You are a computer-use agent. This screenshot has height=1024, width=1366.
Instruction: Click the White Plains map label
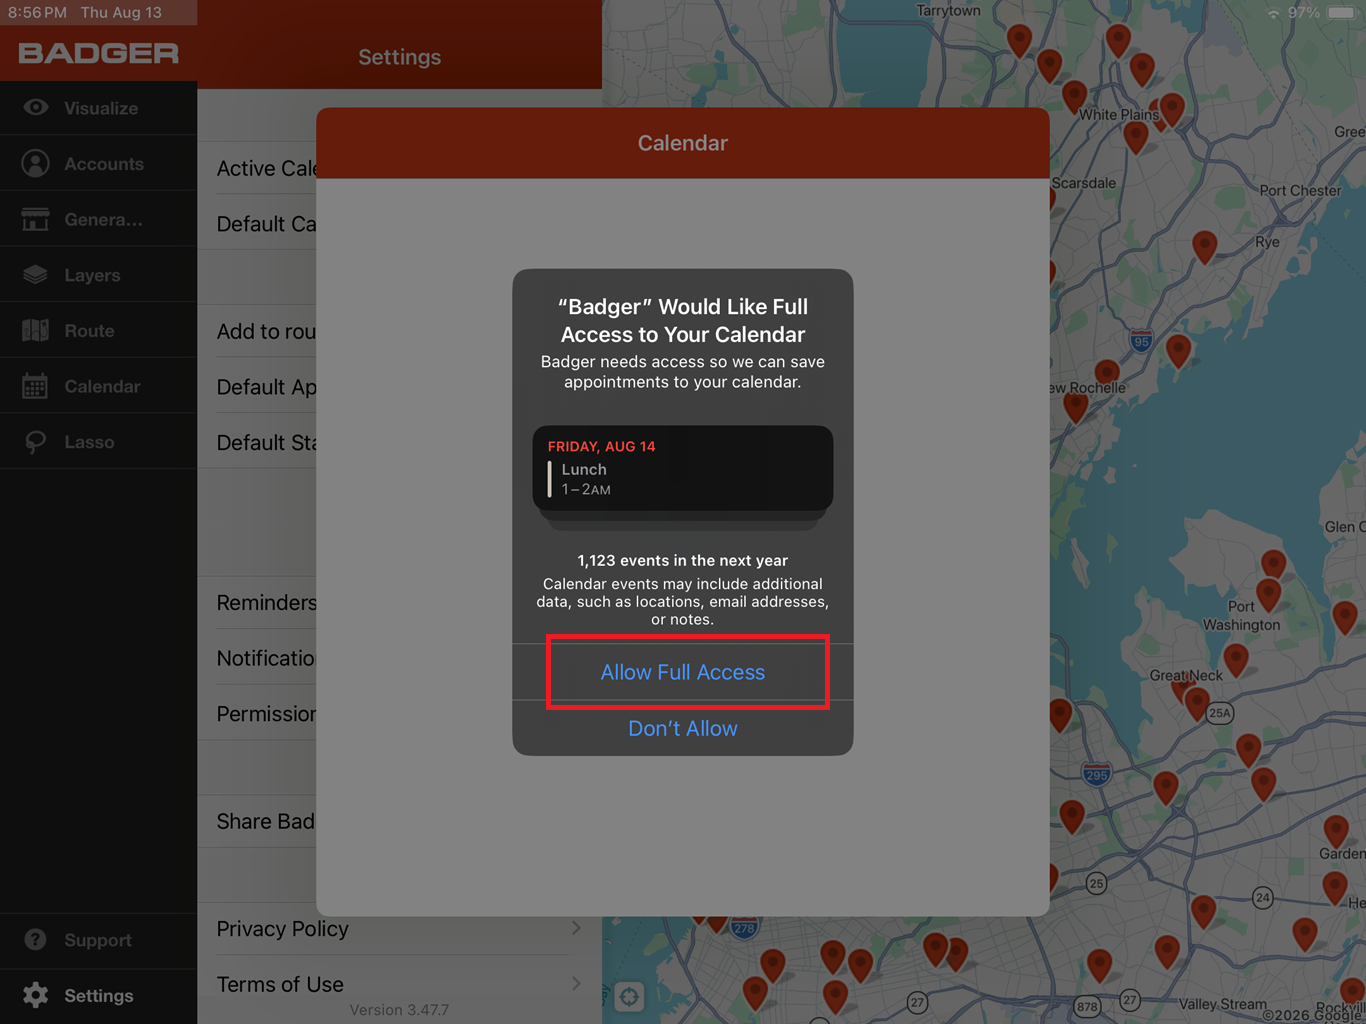coord(1118,114)
